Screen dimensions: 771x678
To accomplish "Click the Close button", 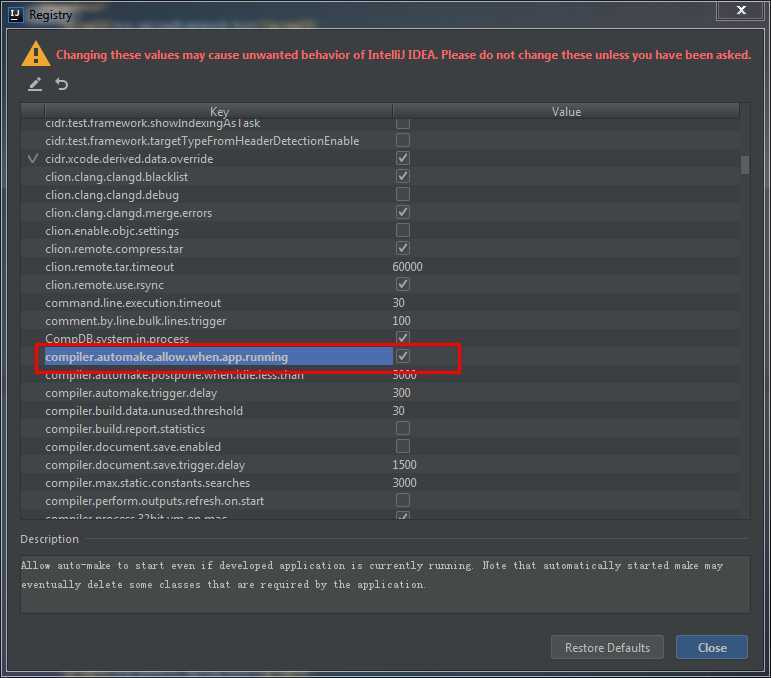I will (x=712, y=648).
